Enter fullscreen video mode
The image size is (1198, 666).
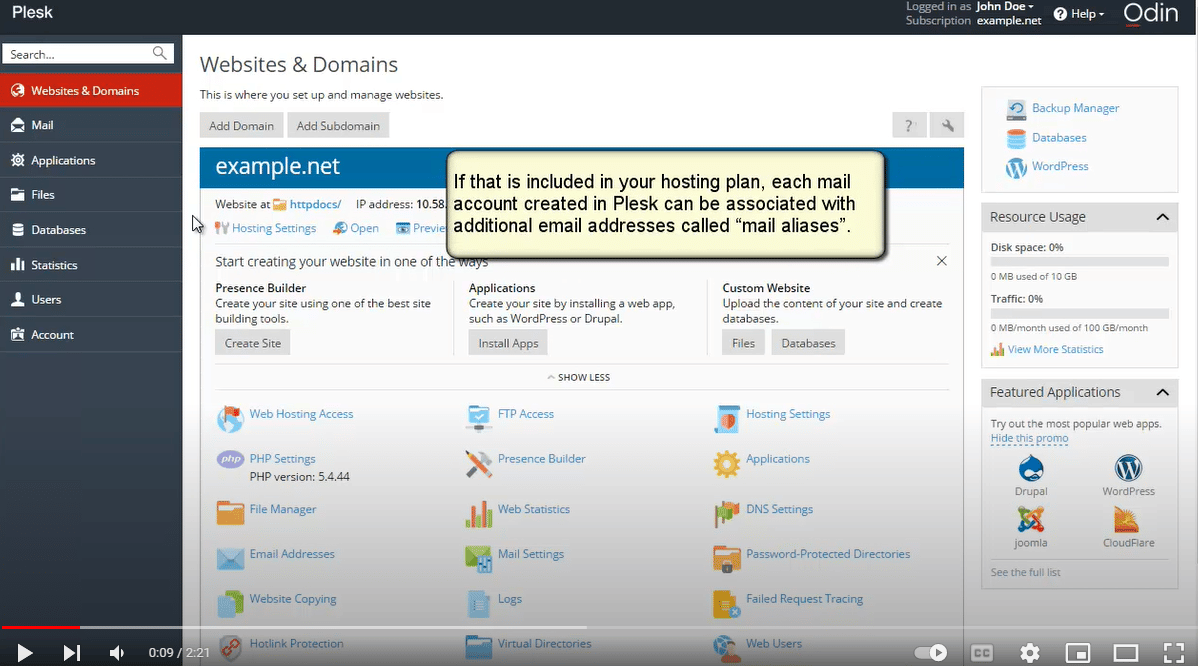point(1173,652)
